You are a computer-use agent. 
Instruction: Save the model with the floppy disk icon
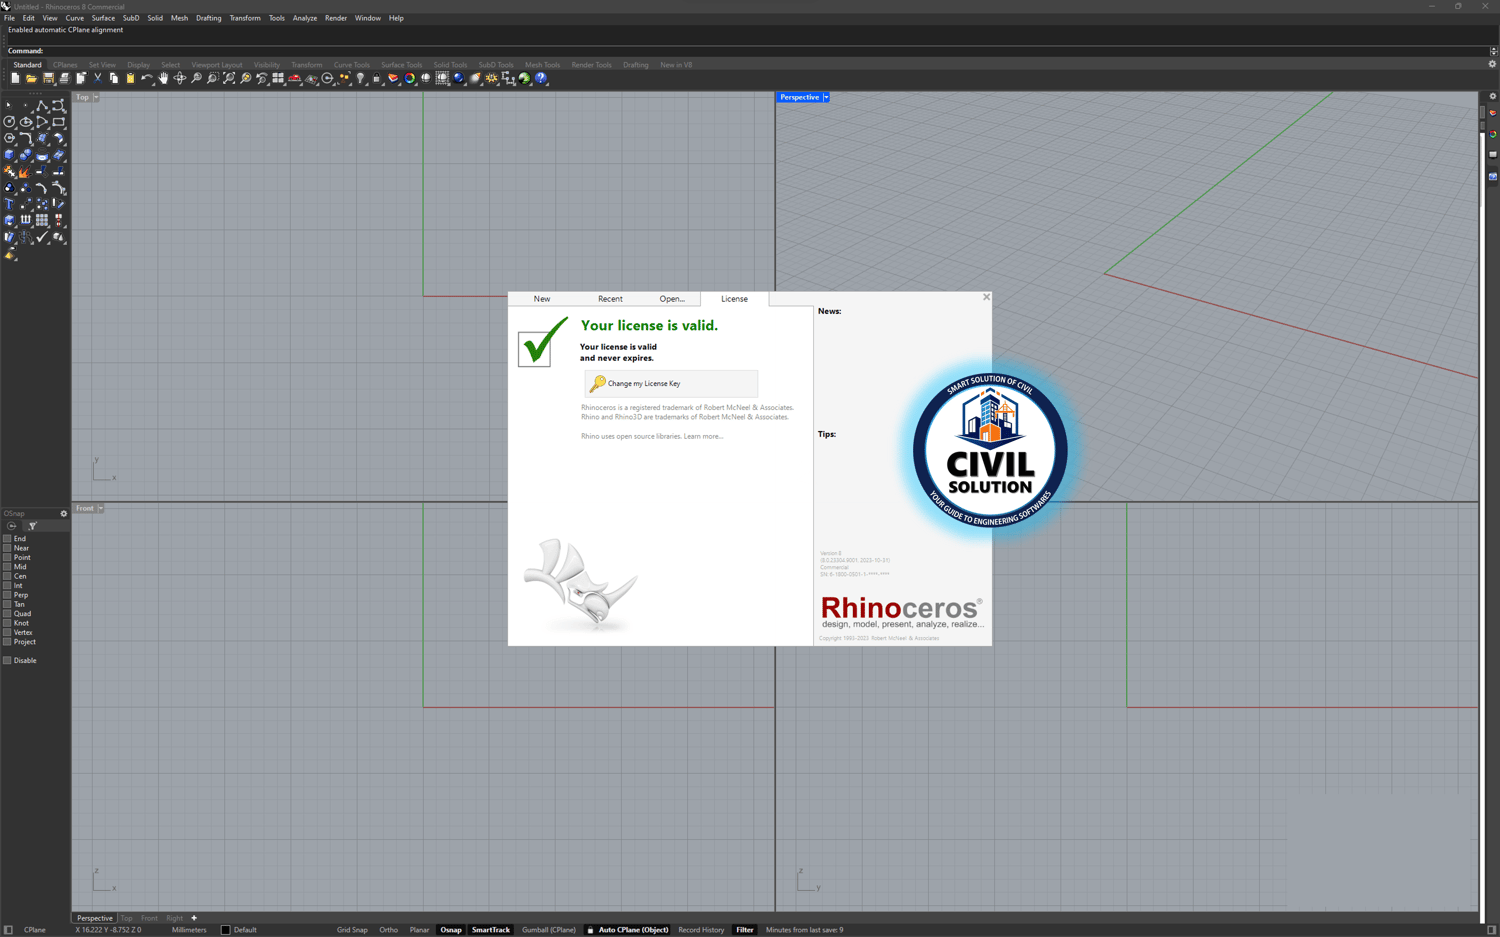pyautogui.click(x=48, y=78)
